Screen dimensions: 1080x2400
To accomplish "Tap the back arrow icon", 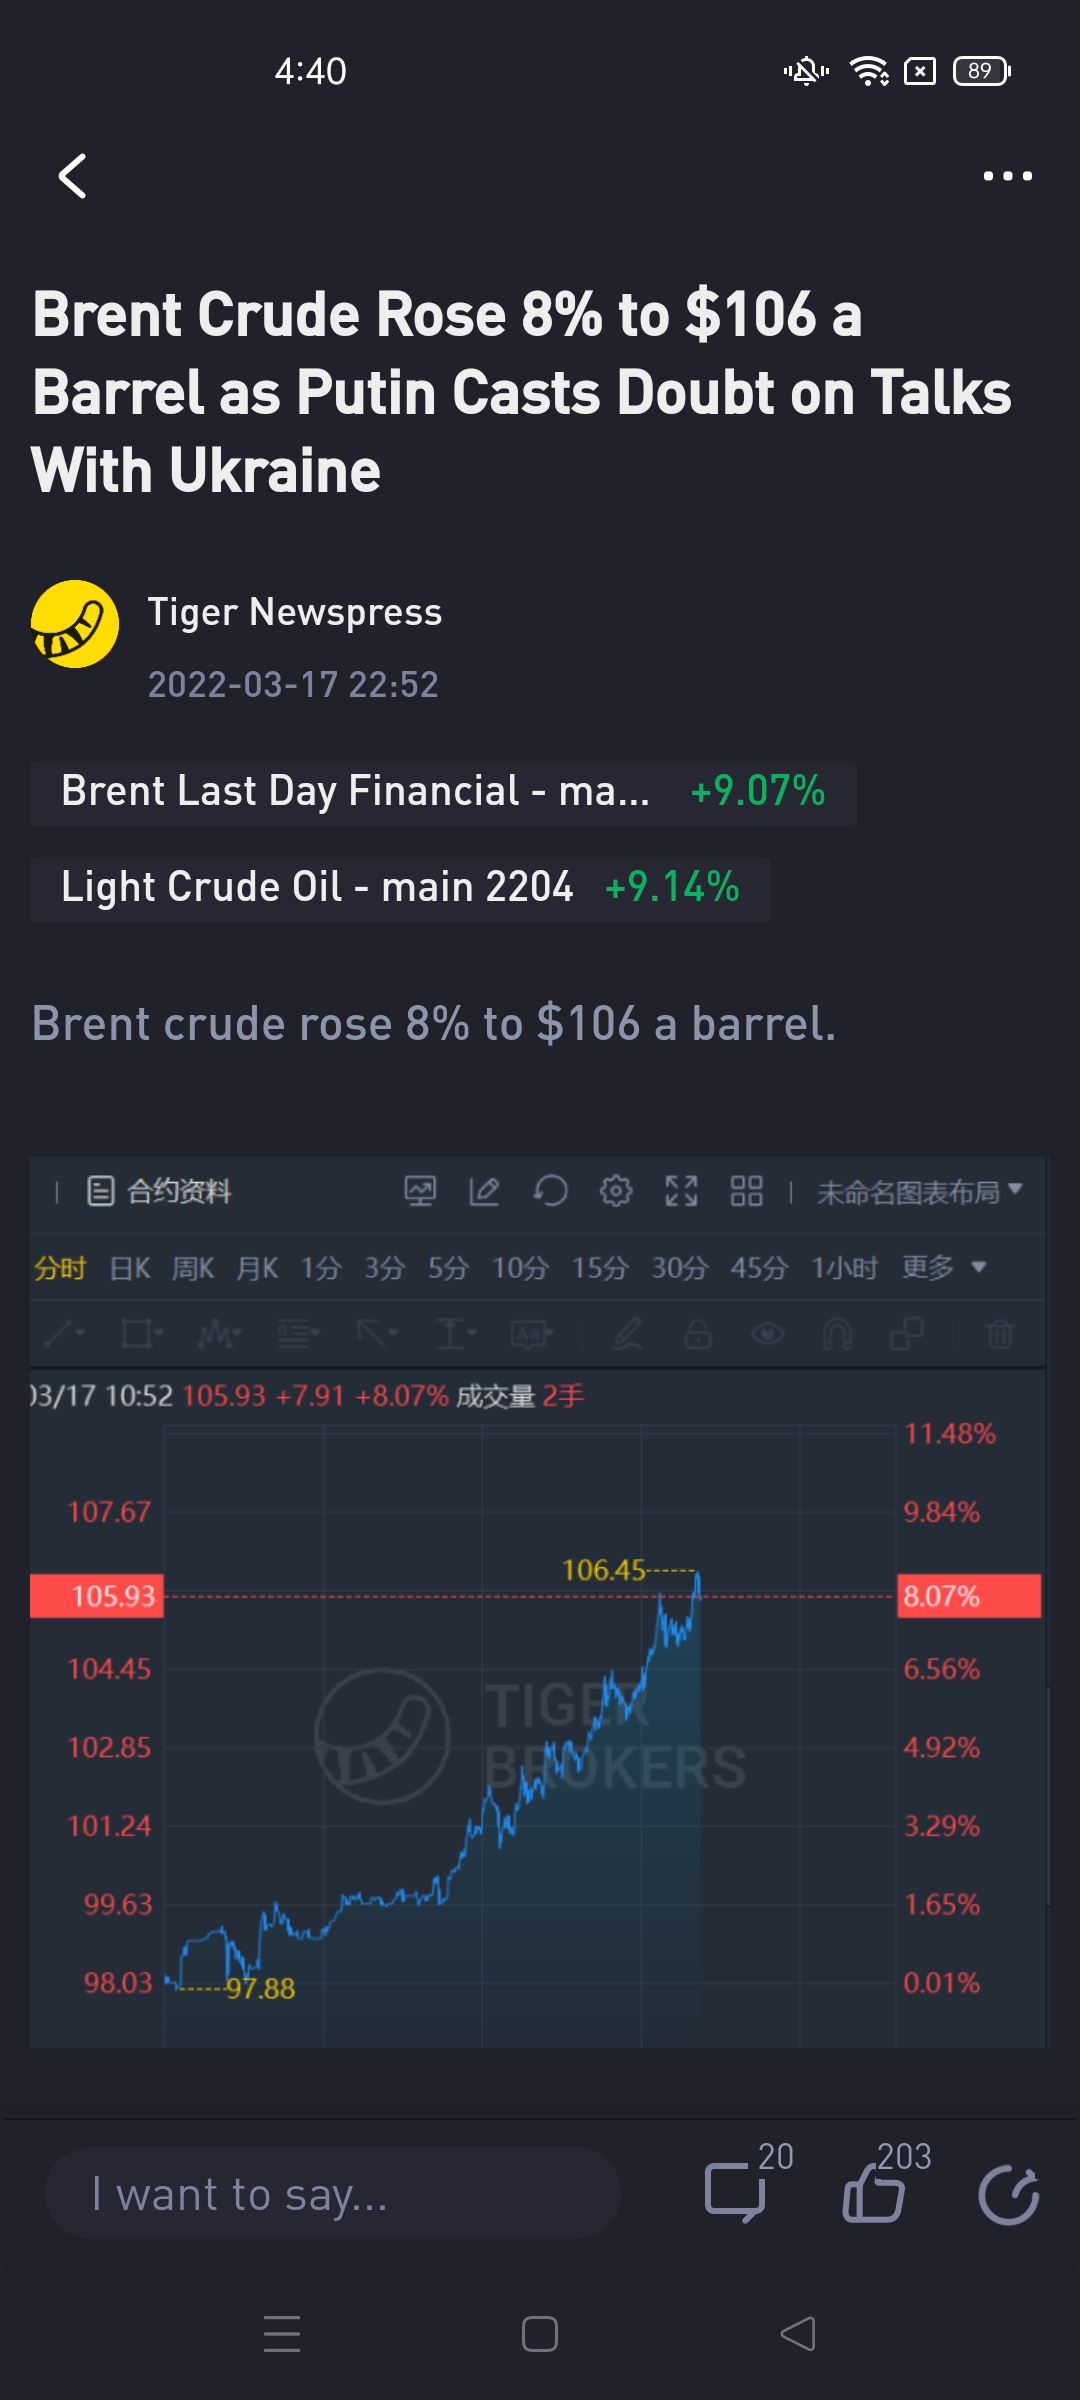I will pyautogui.click(x=73, y=177).
